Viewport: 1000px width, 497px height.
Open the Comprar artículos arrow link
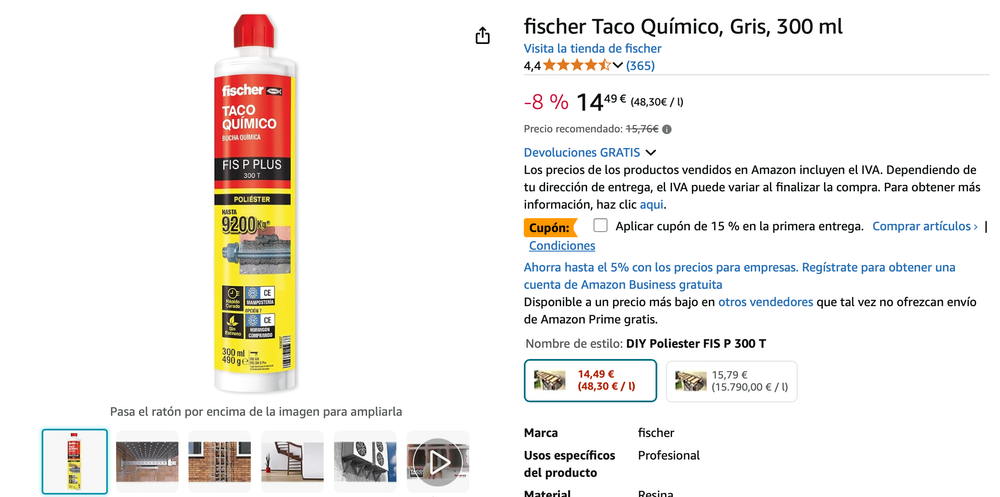coord(925,226)
